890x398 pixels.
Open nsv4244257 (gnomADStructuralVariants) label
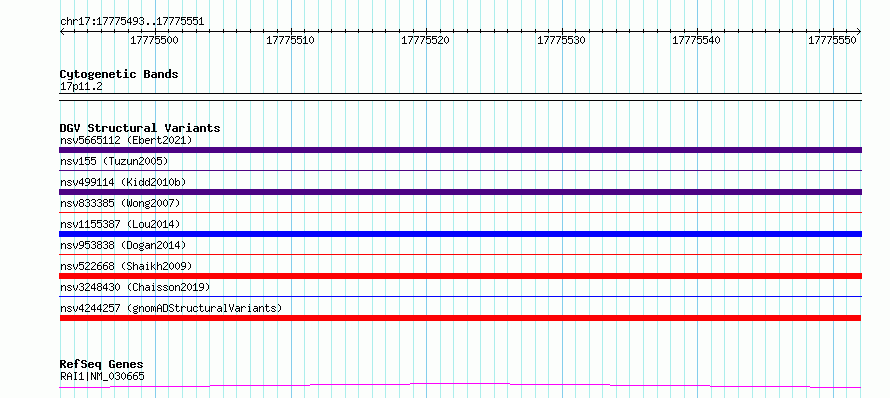(171, 308)
